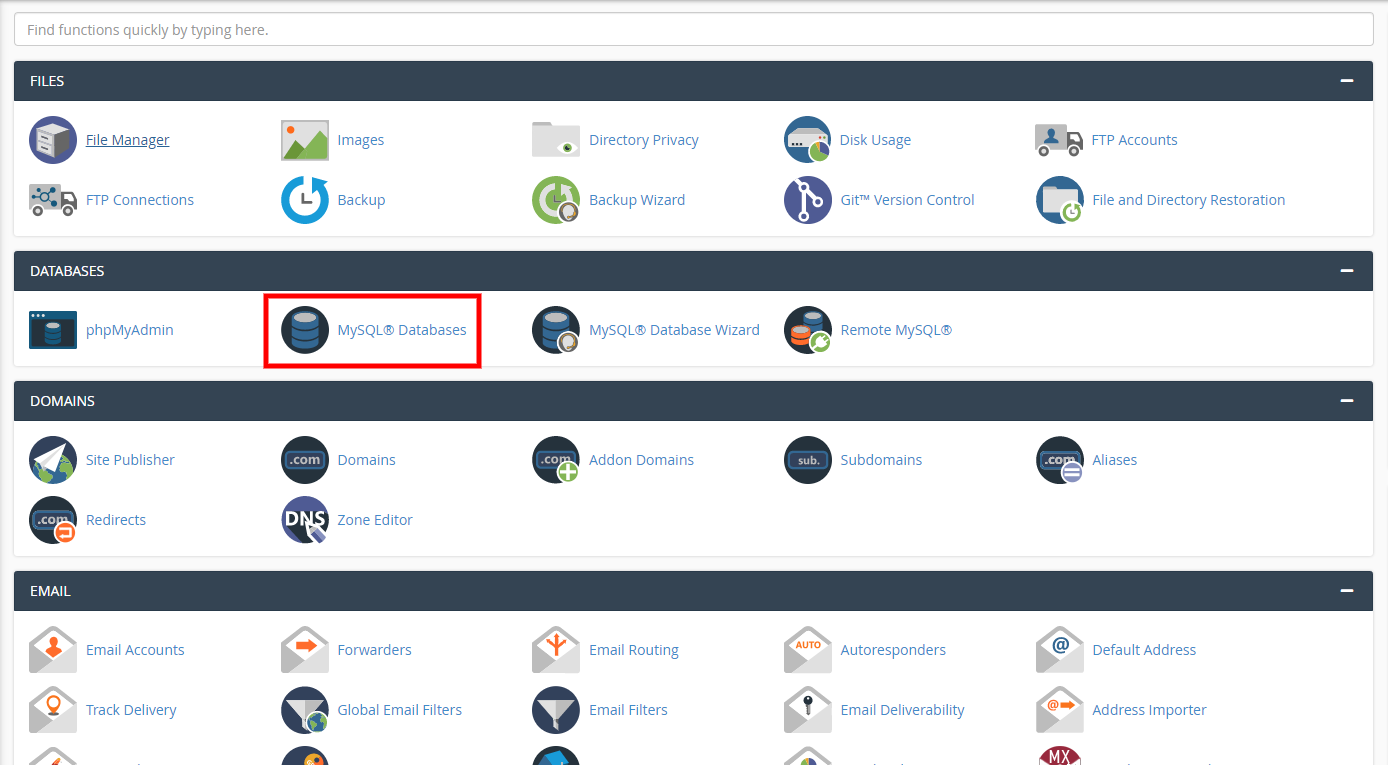Click the Backup Wizard icon
Viewport: 1388px width, 765px height.
pyautogui.click(x=556, y=200)
